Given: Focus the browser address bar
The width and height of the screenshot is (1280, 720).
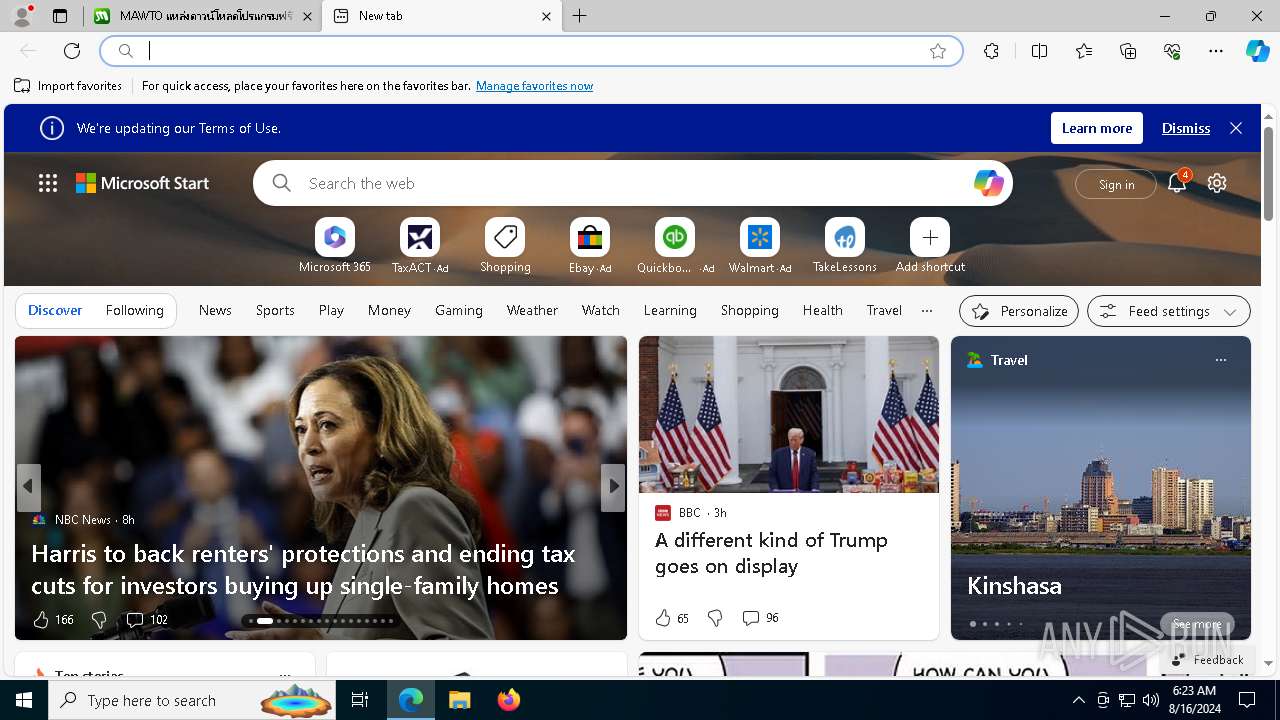Looking at the screenshot, I should pyautogui.click(x=530, y=51).
